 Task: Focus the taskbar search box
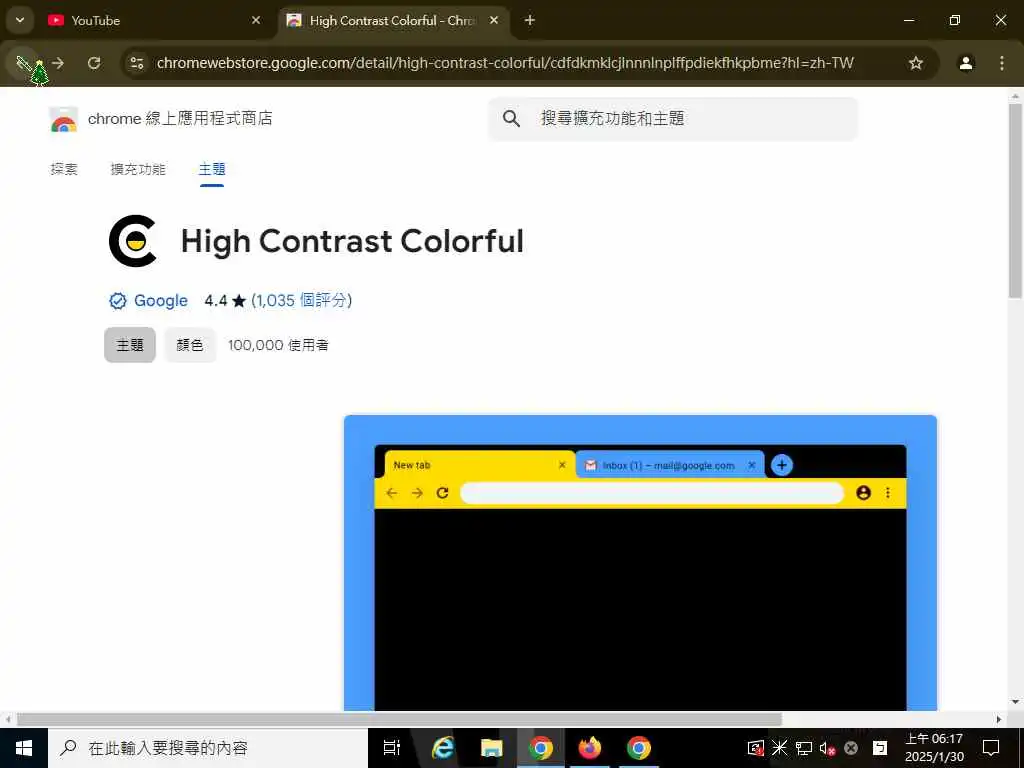pos(208,748)
